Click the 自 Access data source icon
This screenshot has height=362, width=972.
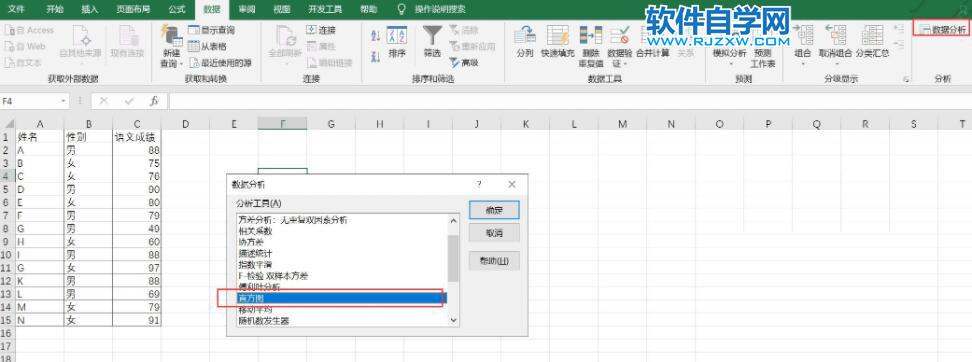pyautogui.click(x=9, y=30)
